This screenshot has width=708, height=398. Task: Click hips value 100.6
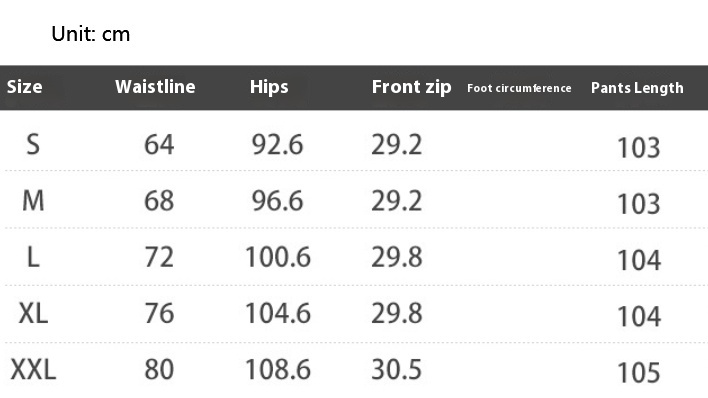(x=278, y=257)
